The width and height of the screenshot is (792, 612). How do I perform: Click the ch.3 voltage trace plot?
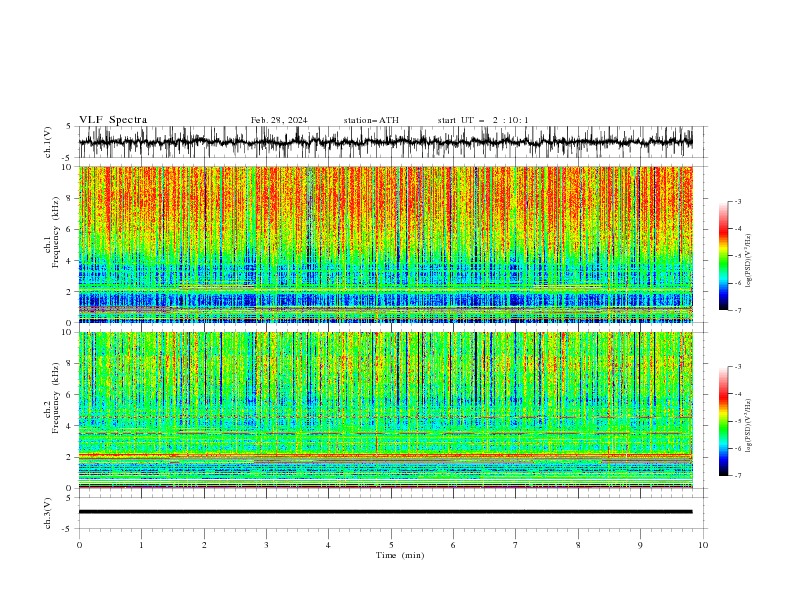coord(392,513)
